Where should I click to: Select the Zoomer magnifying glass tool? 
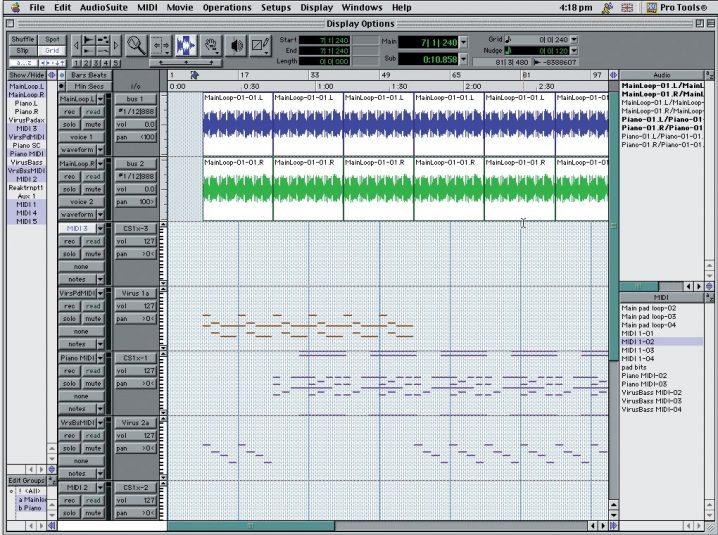point(136,45)
